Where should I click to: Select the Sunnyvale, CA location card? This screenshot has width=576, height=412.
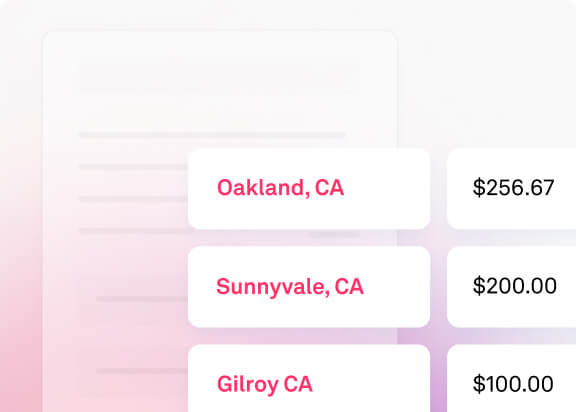point(309,287)
